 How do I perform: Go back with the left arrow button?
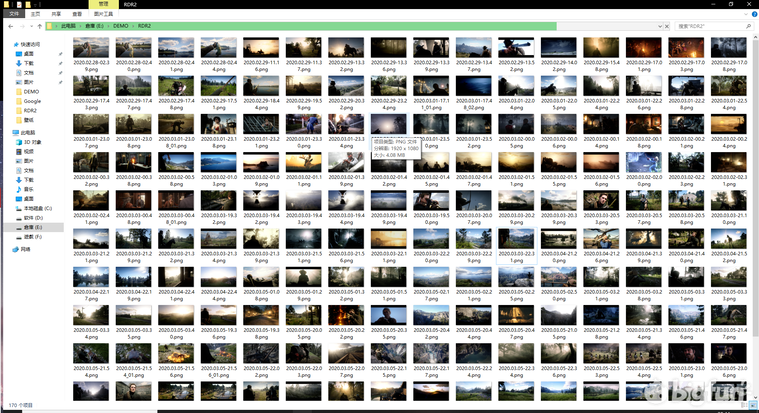pos(11,26)
